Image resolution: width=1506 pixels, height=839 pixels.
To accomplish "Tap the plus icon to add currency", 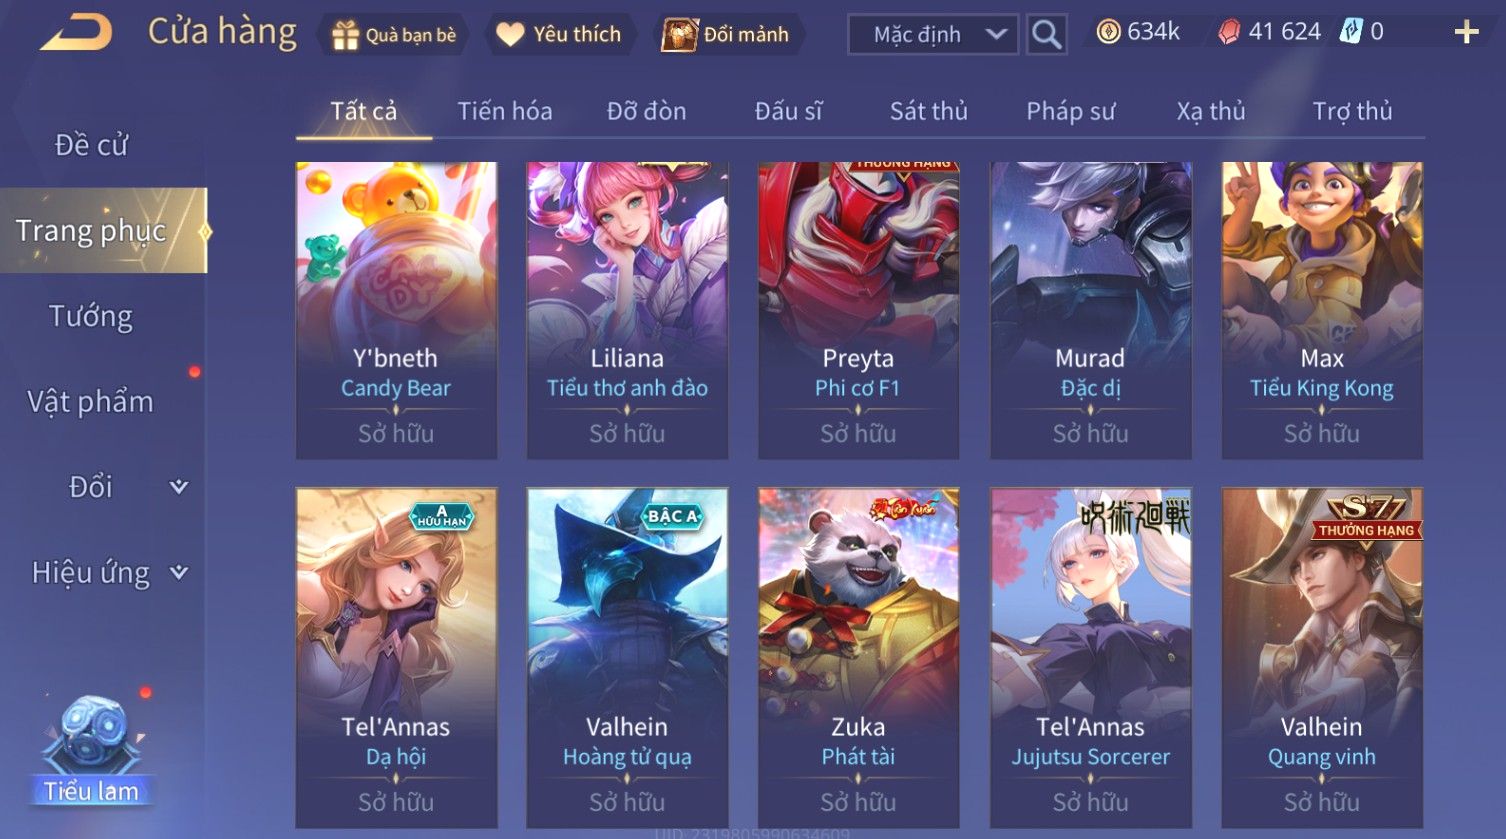I will click(1466, 33).
